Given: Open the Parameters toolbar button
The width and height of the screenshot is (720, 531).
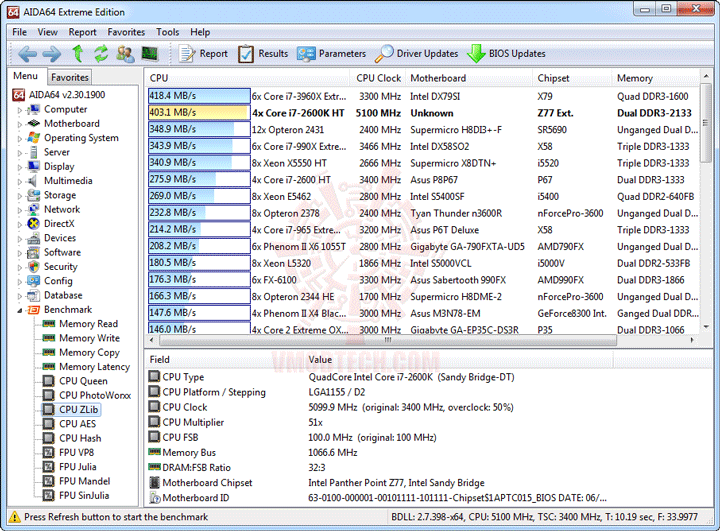Looking at the screenshot, I should (332, 54).
